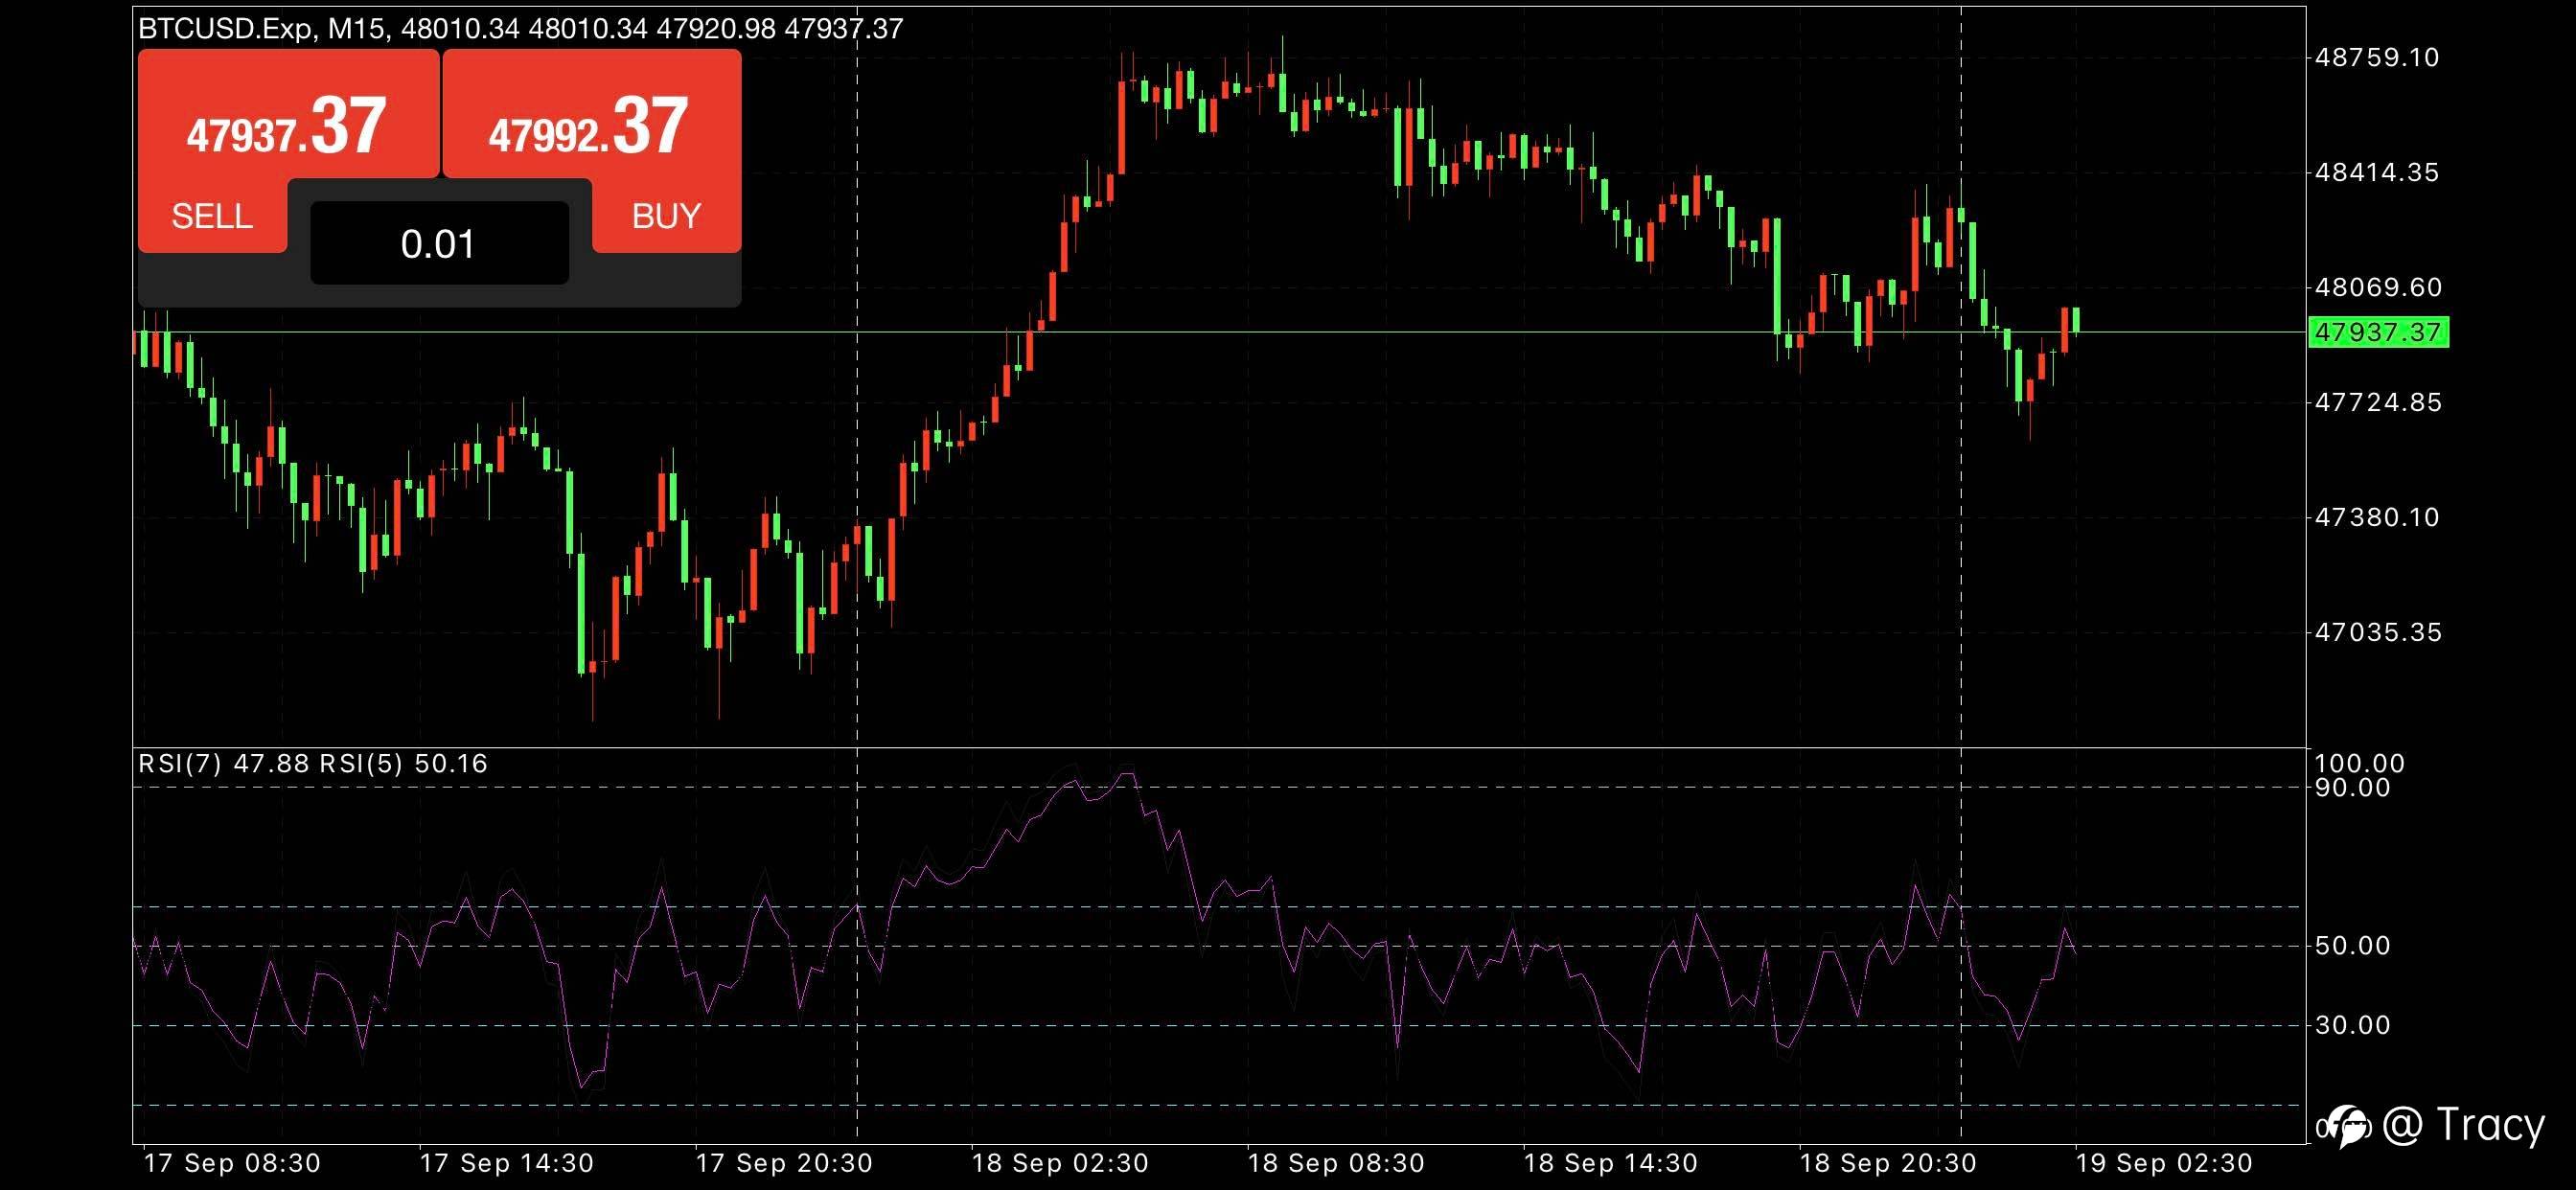Click the 19 Sep 02:30 time label

coord(2164,1164)
